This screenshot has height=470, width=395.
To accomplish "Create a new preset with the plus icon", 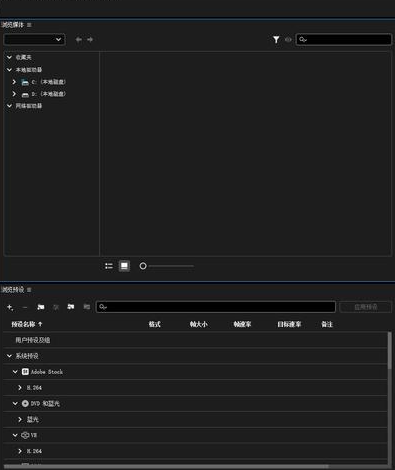I will 10,307.
